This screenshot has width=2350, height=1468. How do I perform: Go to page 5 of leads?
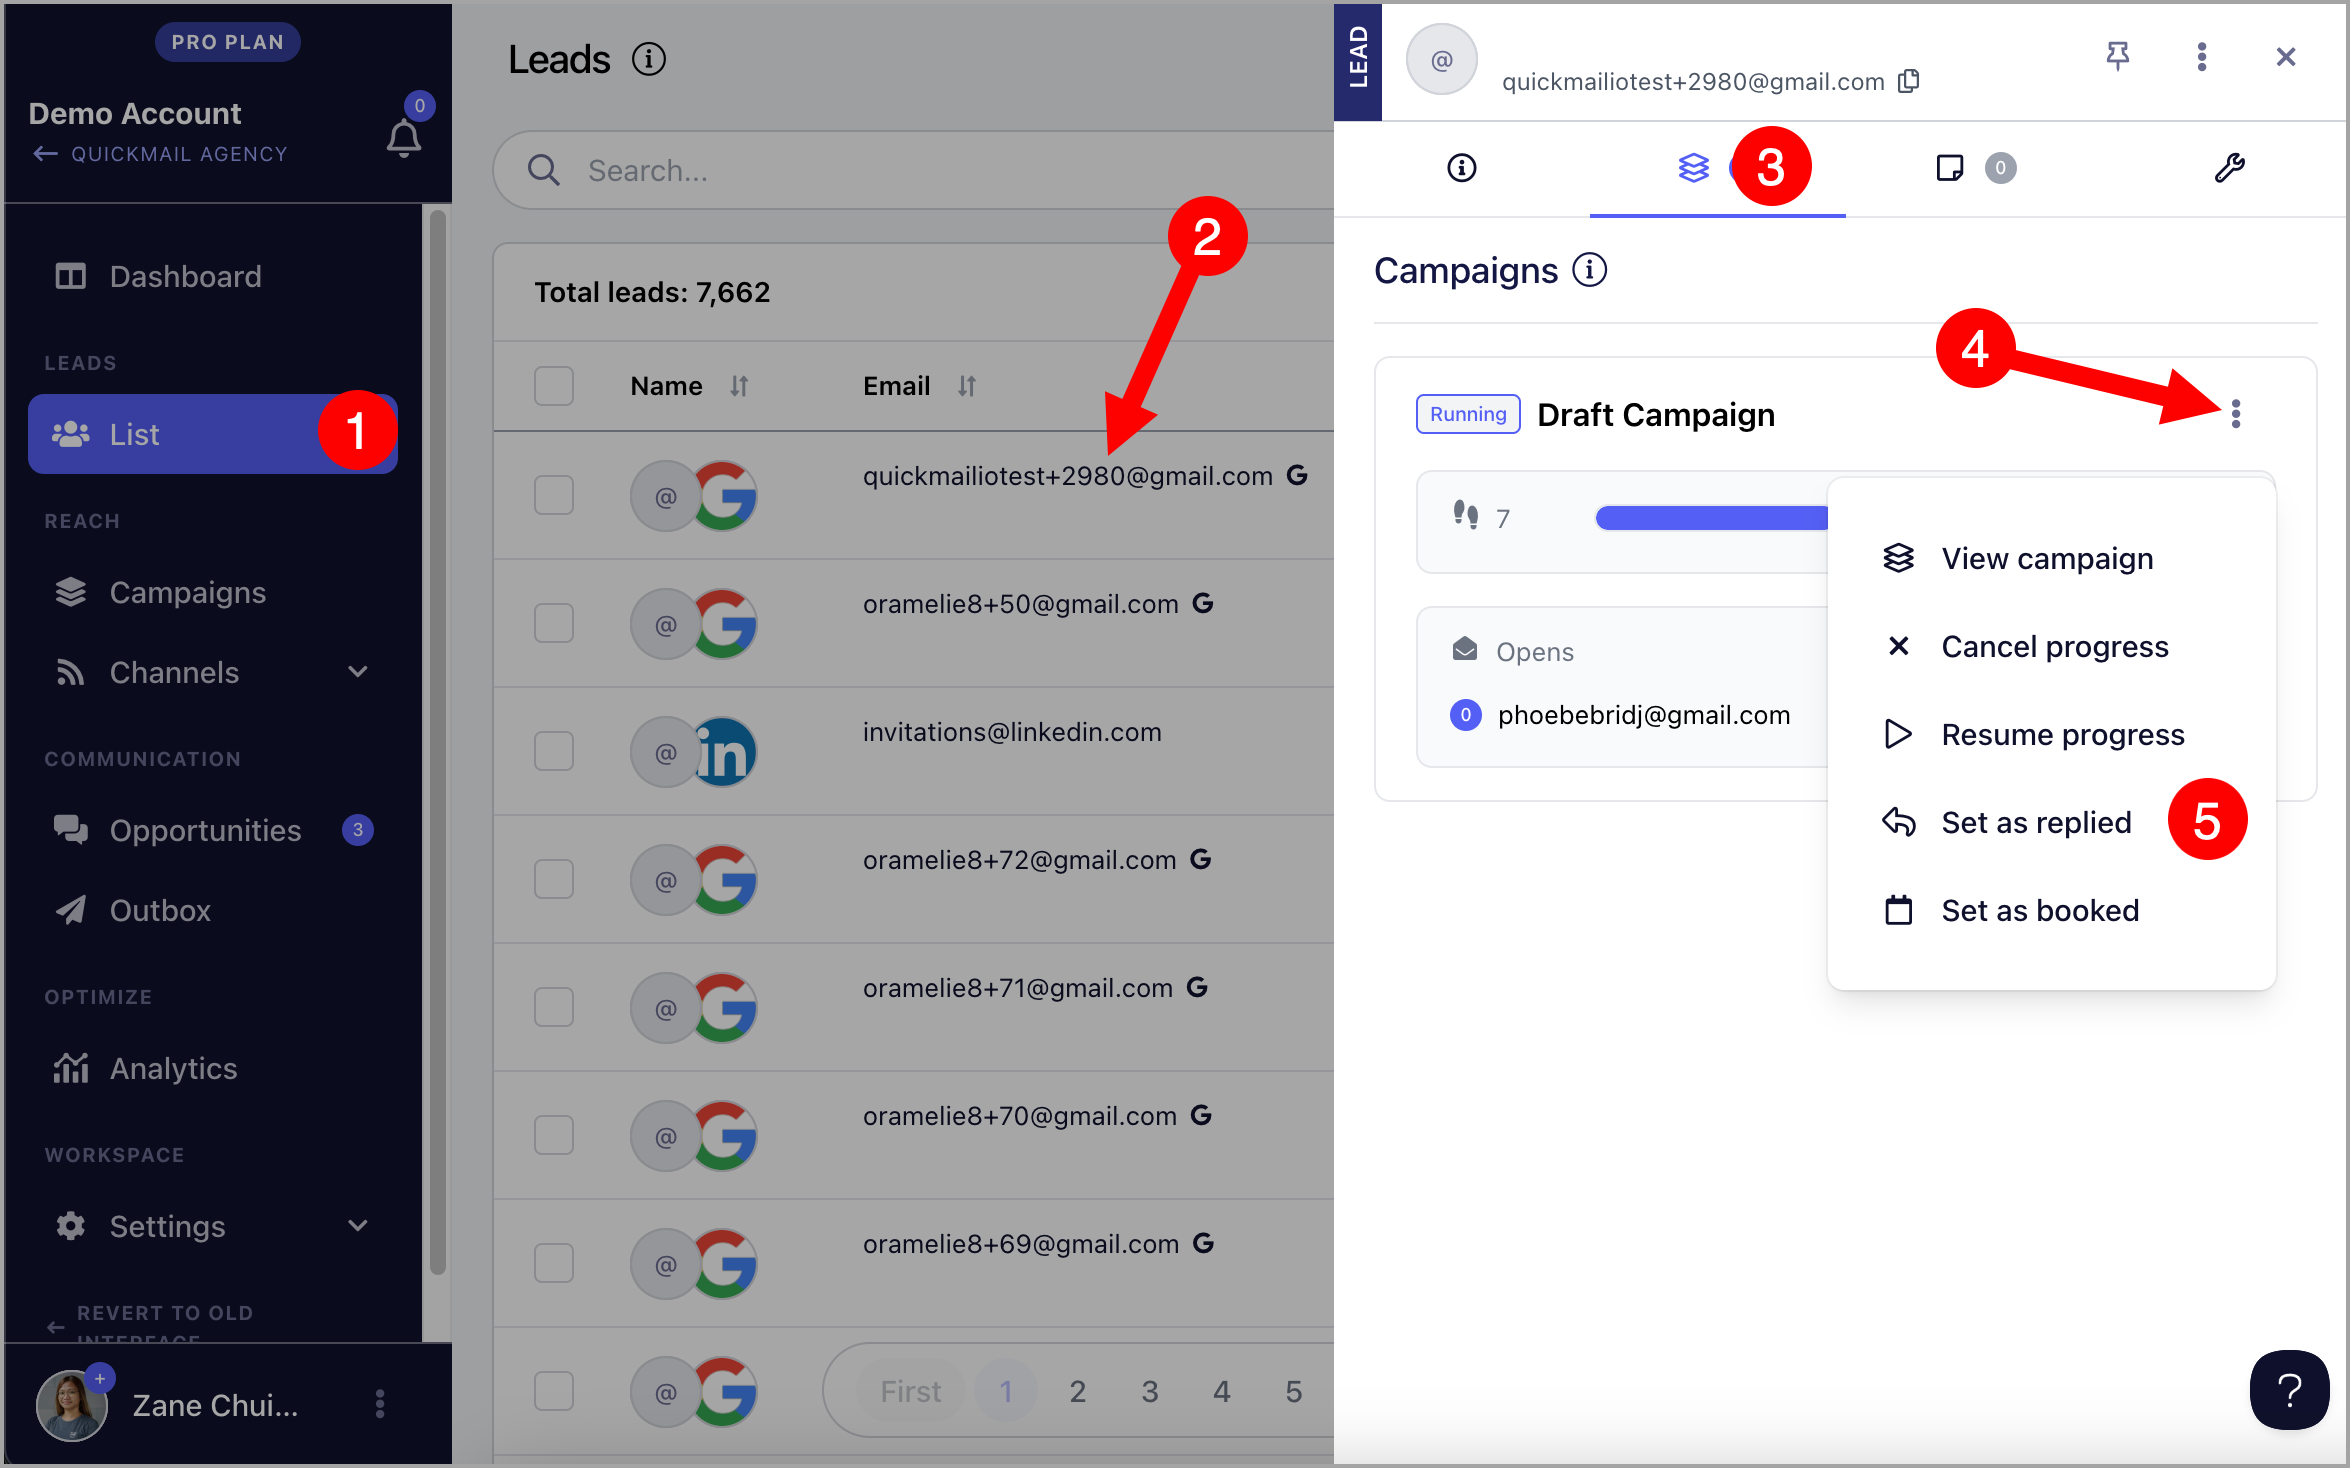point(1294,1391)
